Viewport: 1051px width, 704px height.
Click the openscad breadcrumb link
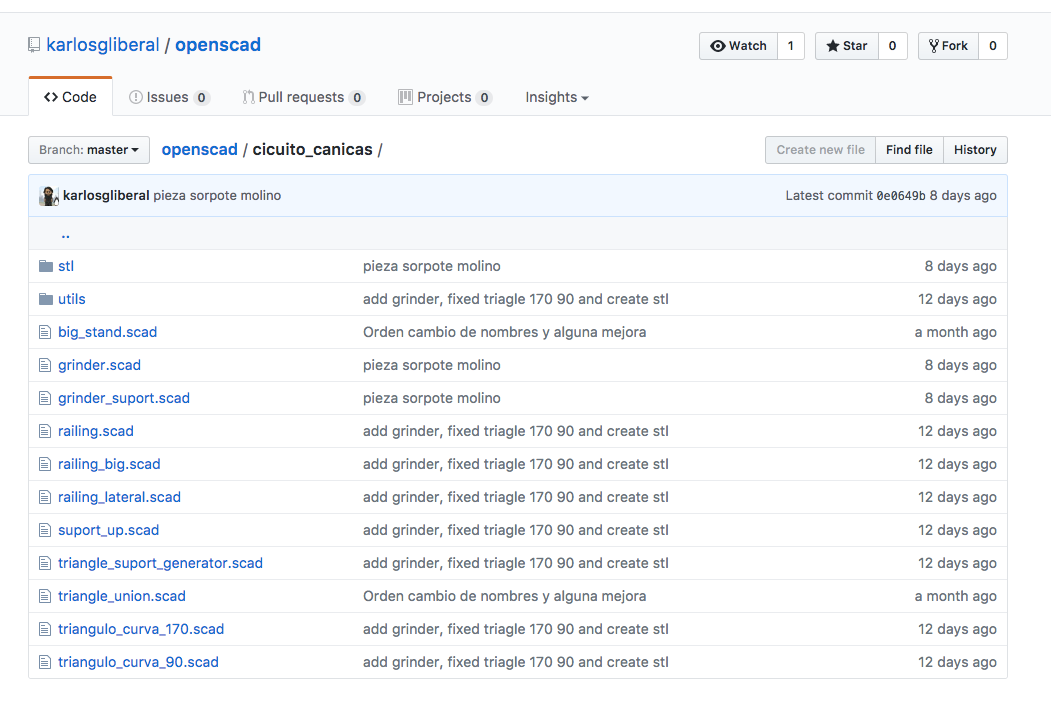click(200, 150)
